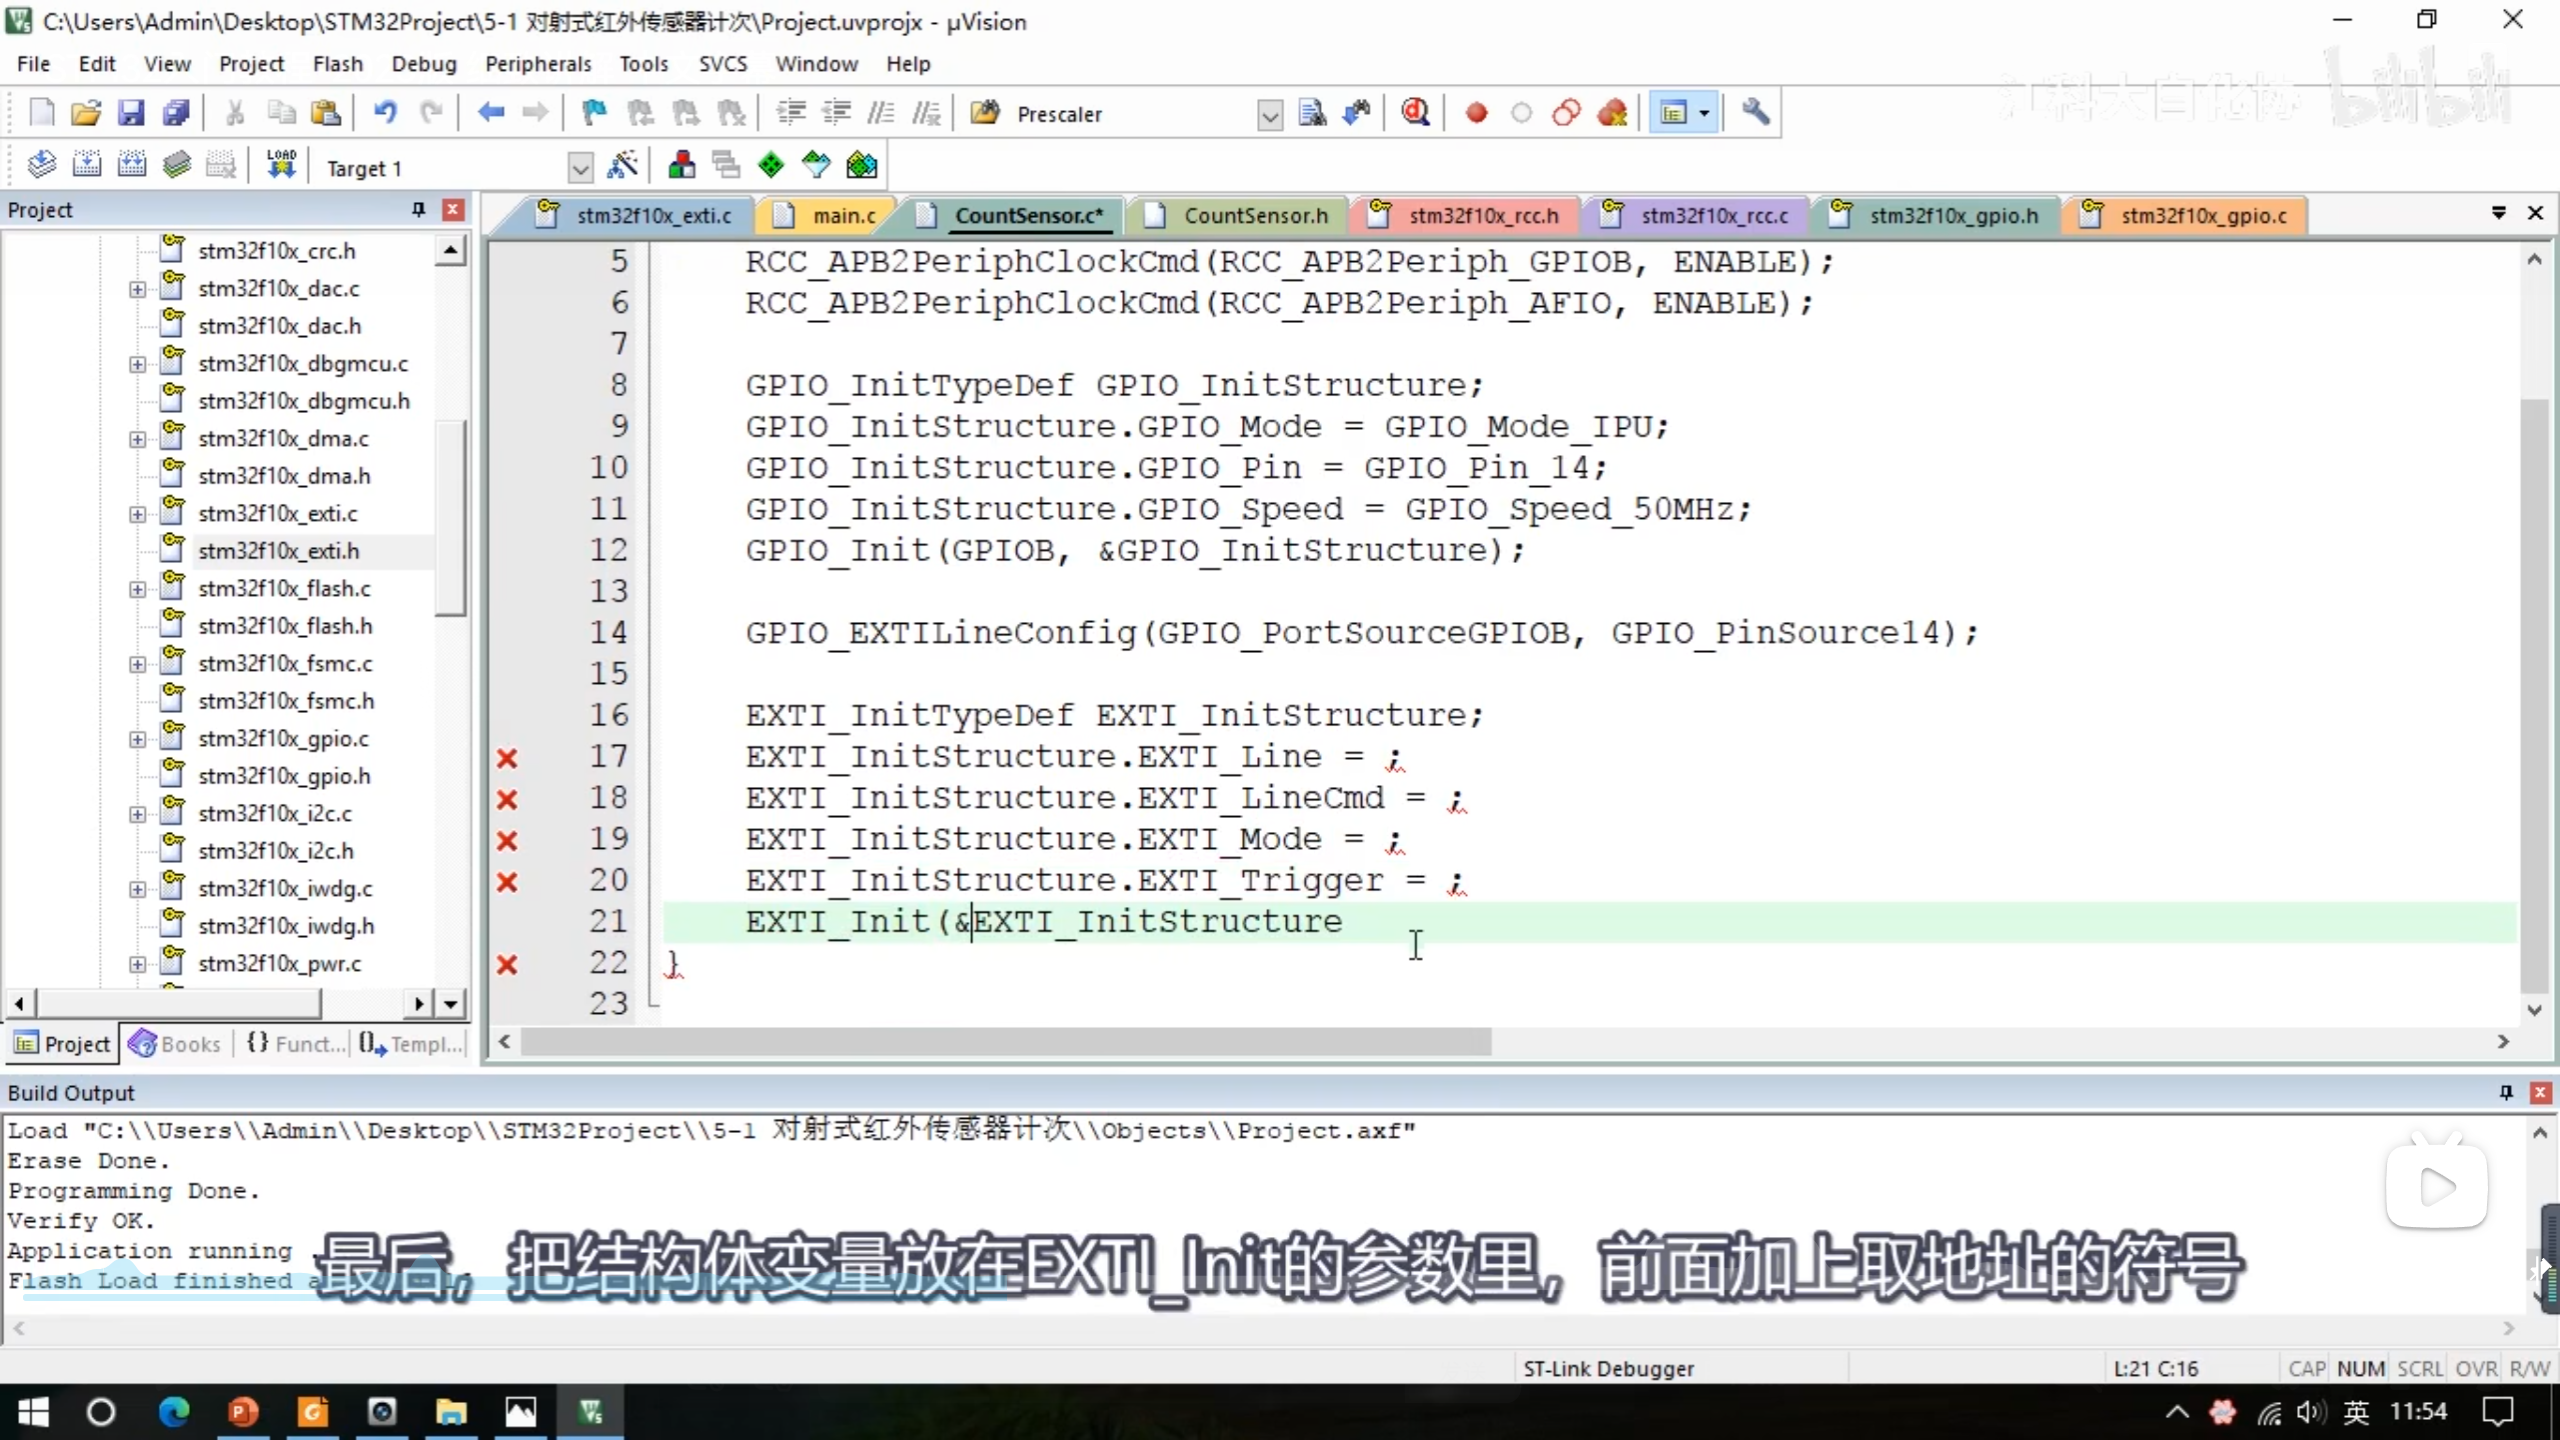Viewport: 2560px width, 1440px height.
Task: Open the Target 1 dropdown
Action: 580,167
